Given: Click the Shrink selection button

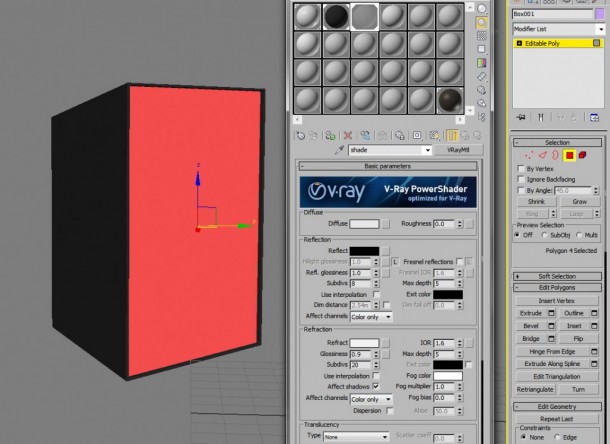Looking at the screenshot, I should [536, 202].
